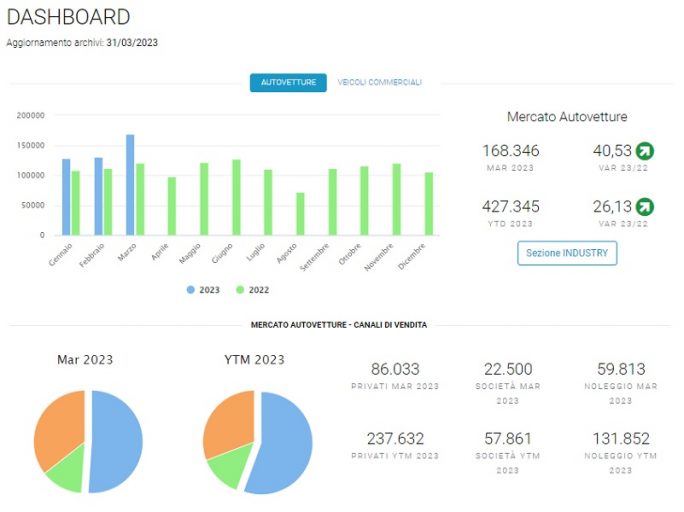This screenshot has height=512, width=684.
Task: Open the Sezione INDUSTRY button
Action: click(567, 253)
